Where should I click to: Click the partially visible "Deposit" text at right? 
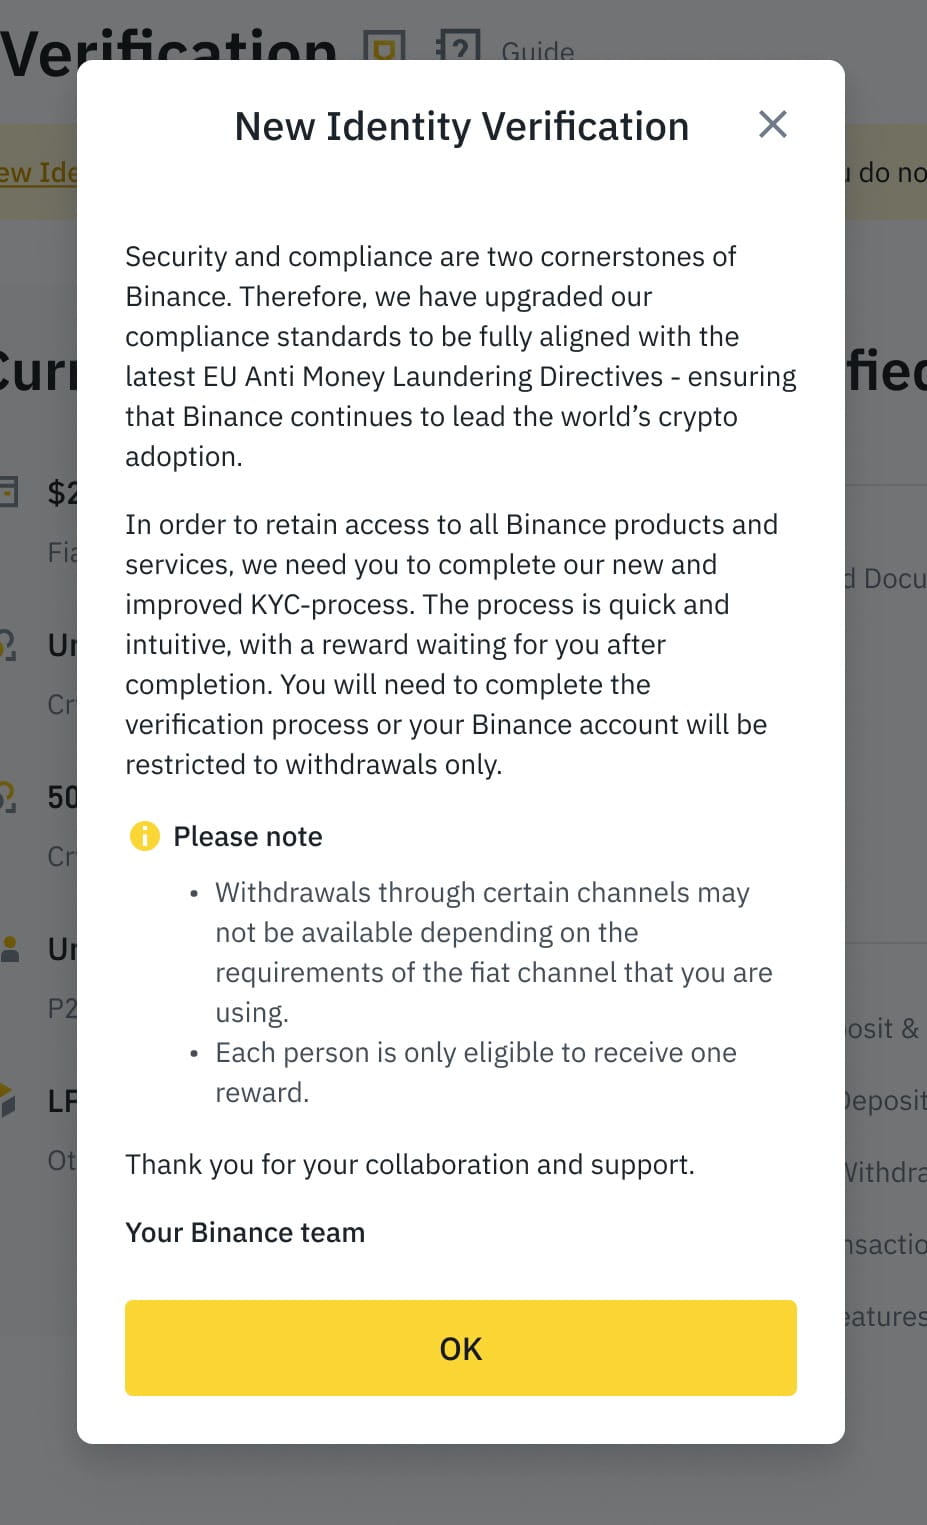click(x=886, y=1100)
